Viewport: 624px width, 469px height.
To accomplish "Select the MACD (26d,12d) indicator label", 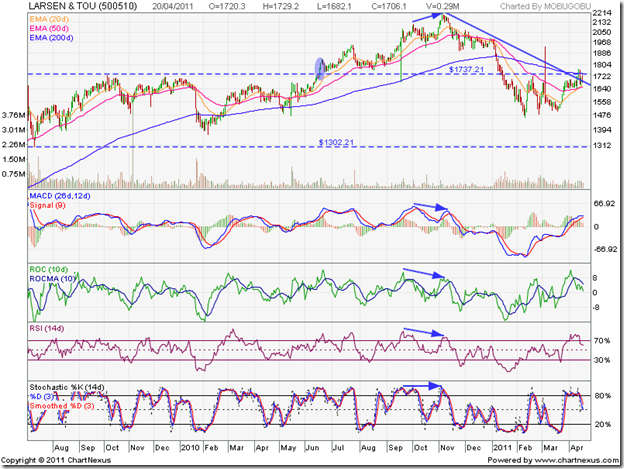I will tap(60, 196).
